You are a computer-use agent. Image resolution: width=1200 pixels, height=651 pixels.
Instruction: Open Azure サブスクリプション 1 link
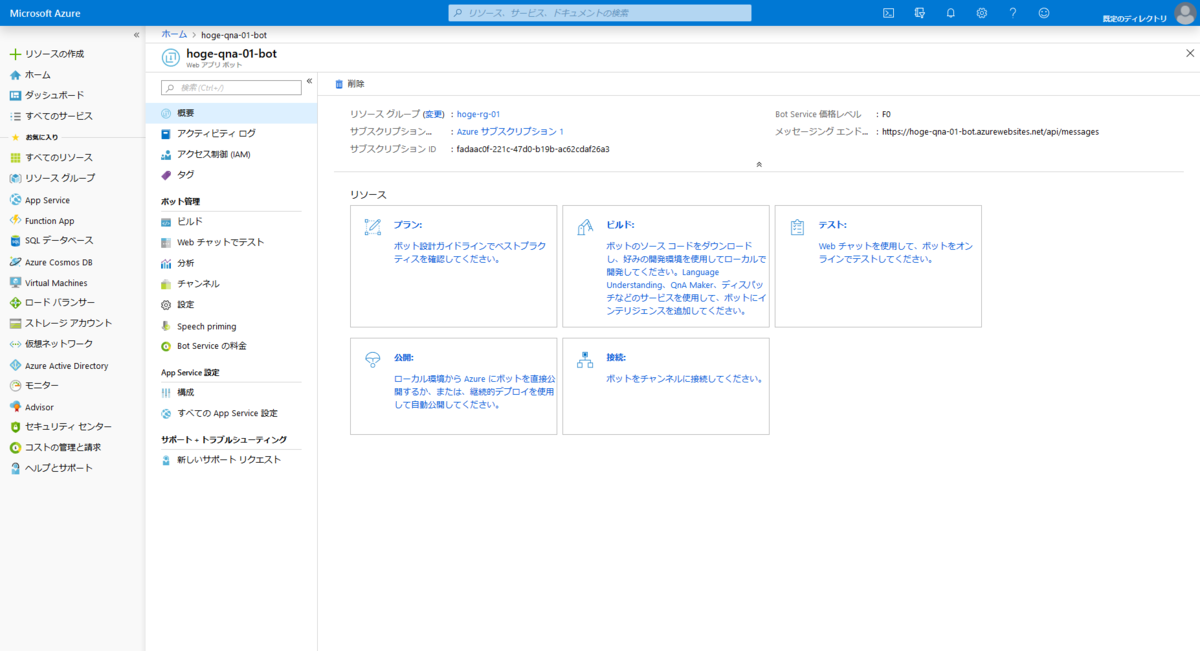pos(510,131)
